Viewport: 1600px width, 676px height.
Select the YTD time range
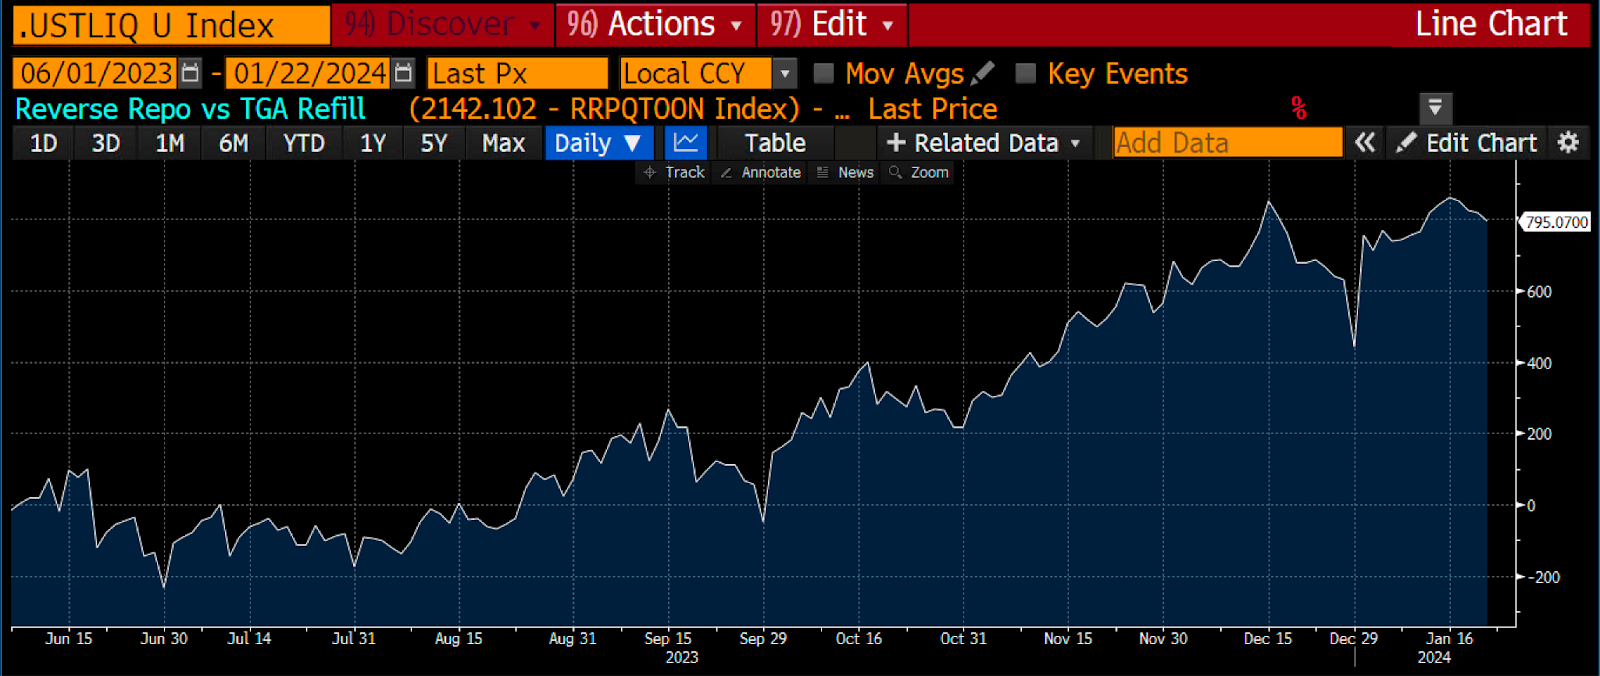303,143
